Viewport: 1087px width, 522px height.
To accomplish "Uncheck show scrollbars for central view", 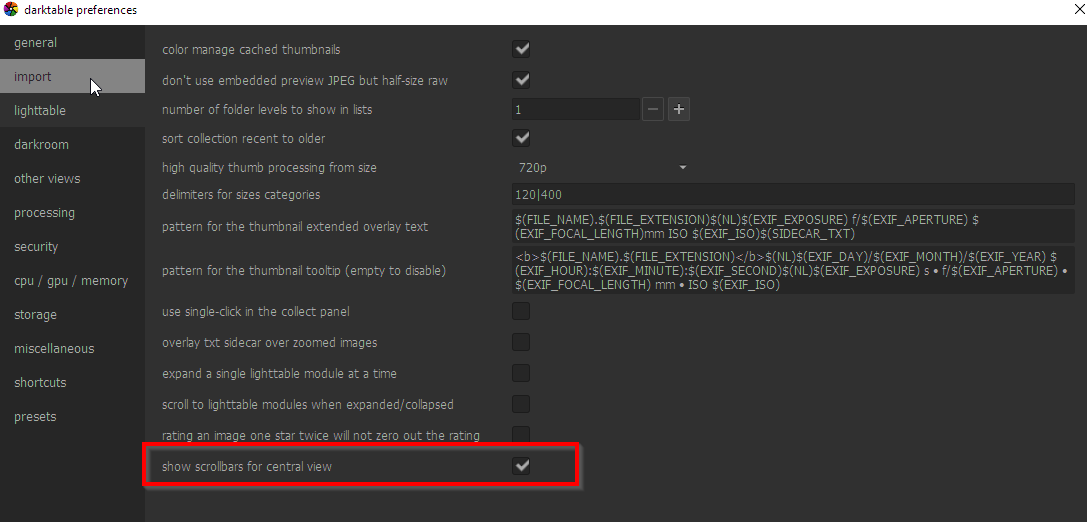I will [521, 466].
